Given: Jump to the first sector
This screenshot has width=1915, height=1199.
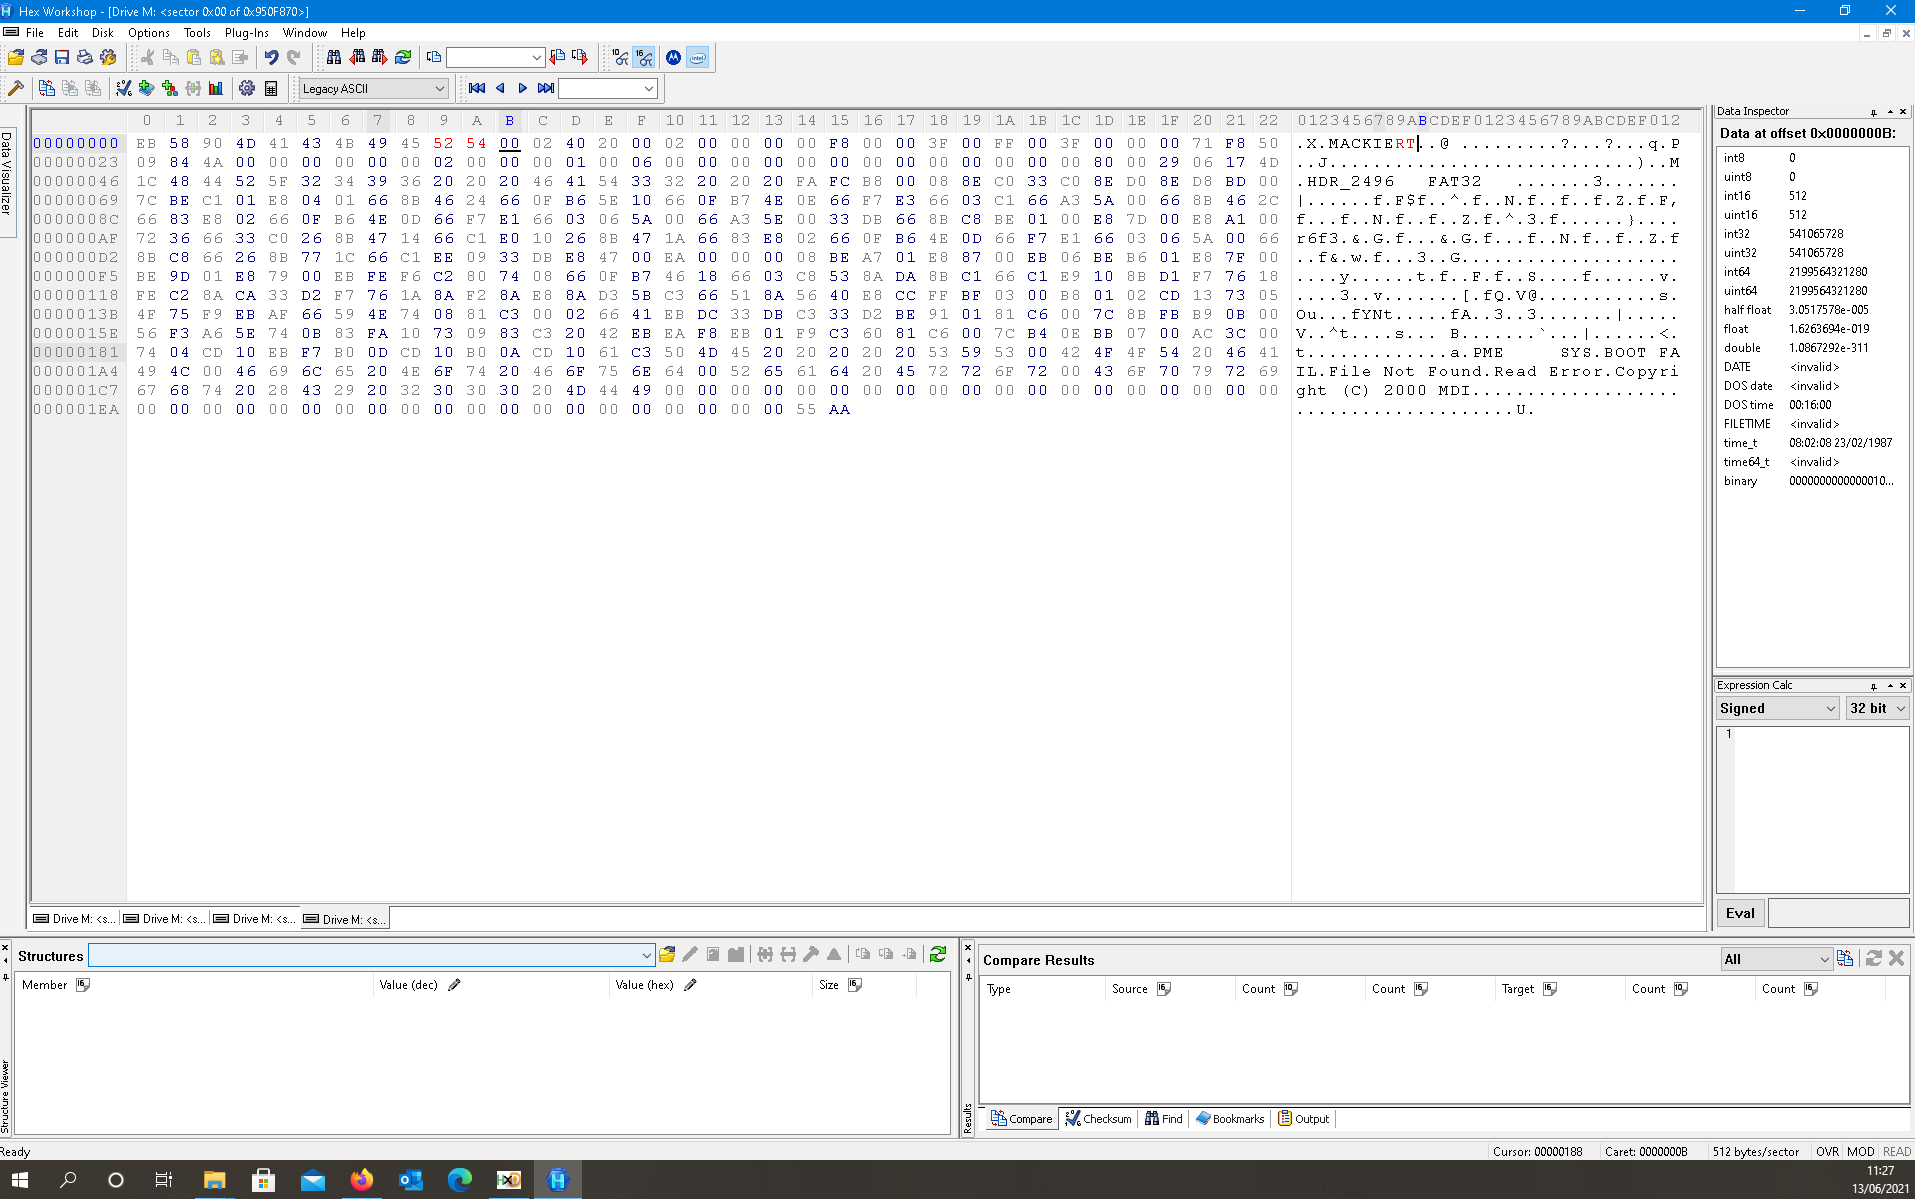Looking at the screenshot, I should click(477, 89).
